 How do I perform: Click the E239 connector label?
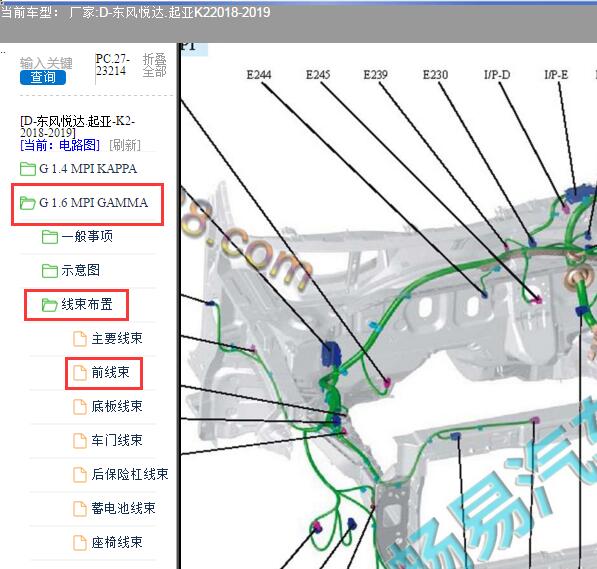point(375,75)
